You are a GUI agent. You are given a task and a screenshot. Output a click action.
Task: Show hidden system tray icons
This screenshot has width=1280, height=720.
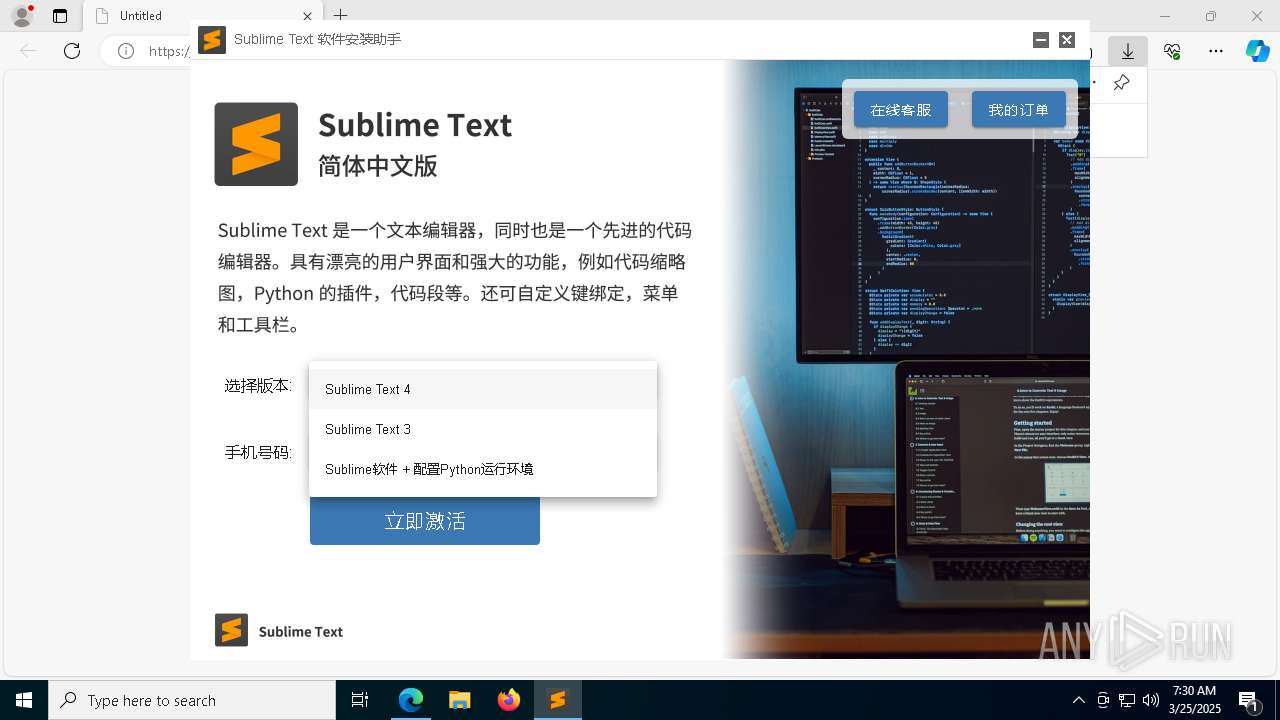(x=1078, y=700)
